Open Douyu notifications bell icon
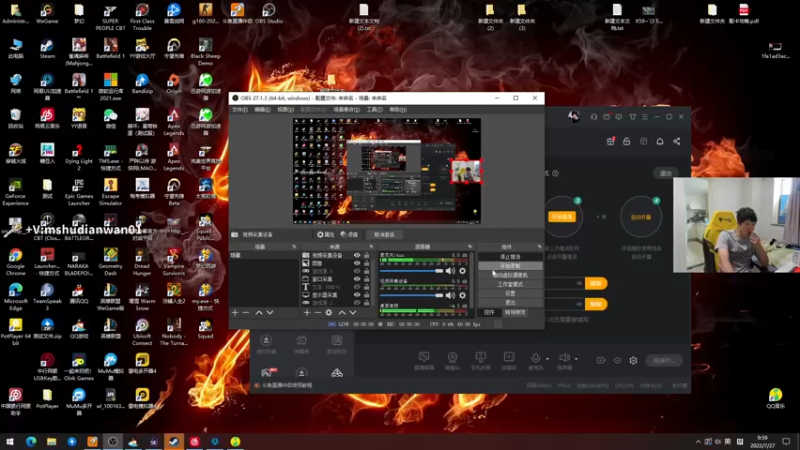Image resolution: width=800 pixels, height=450 pixels. click(x=660, y=141)
